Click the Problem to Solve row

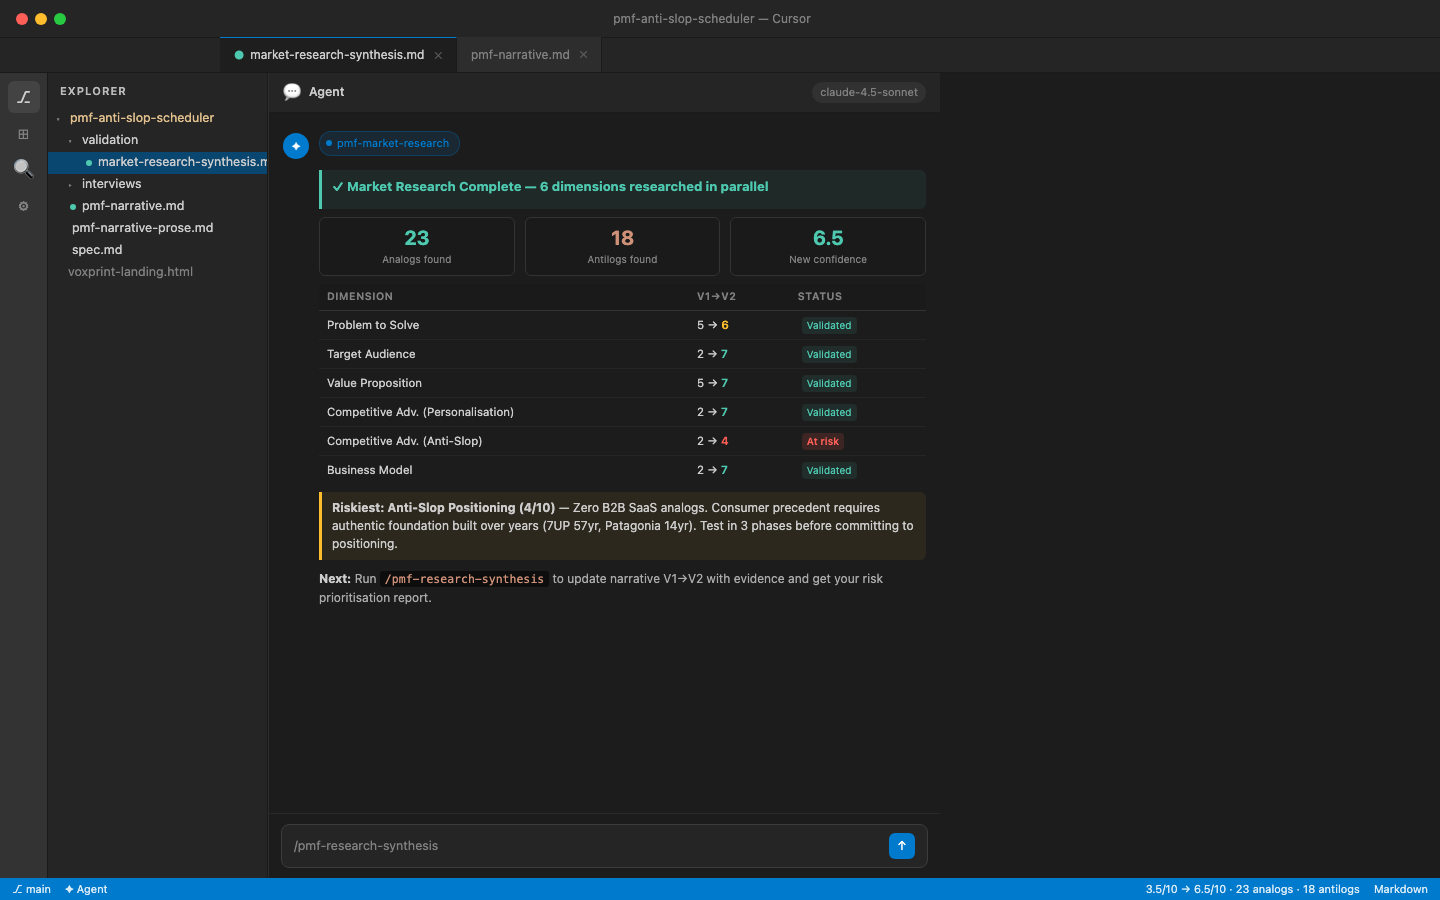[x=622, y=325]
